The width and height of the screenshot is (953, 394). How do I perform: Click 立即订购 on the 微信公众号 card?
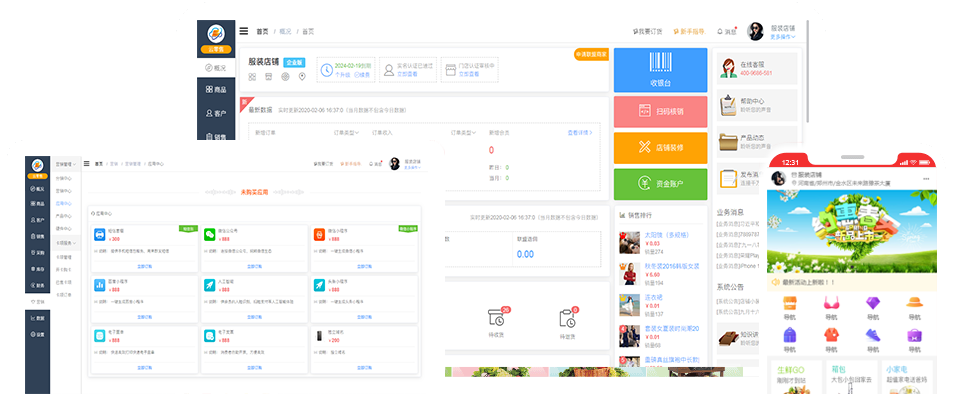tap(254, 266)
